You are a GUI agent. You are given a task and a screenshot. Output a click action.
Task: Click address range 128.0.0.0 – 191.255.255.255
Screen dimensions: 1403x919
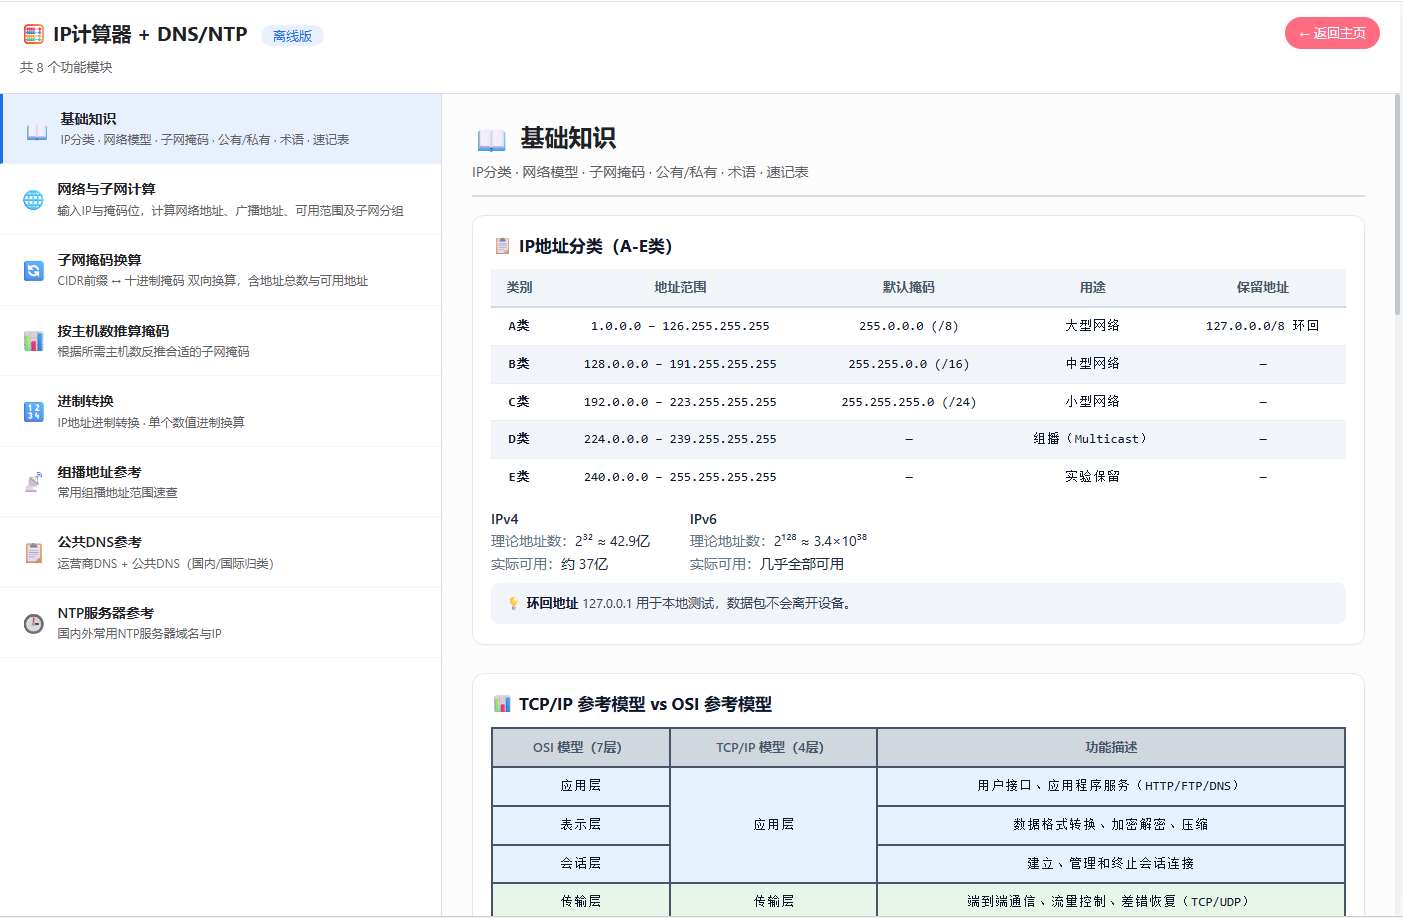point(680,364)
